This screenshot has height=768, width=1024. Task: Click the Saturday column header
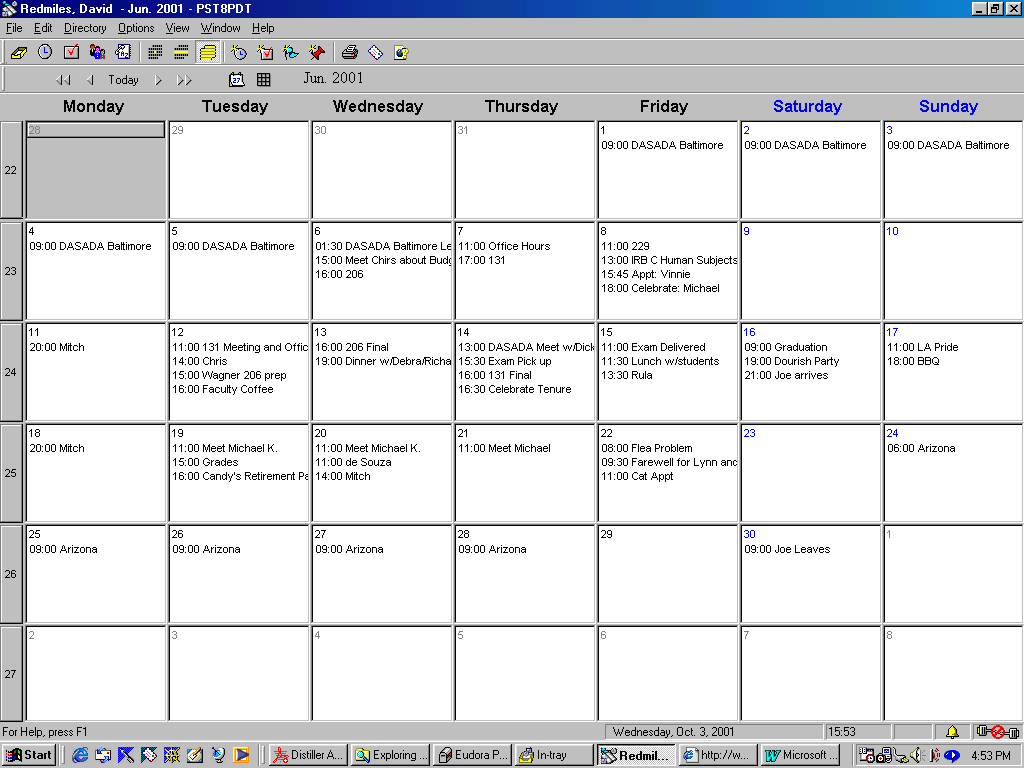pyautogui.click(x=807, y=106)
